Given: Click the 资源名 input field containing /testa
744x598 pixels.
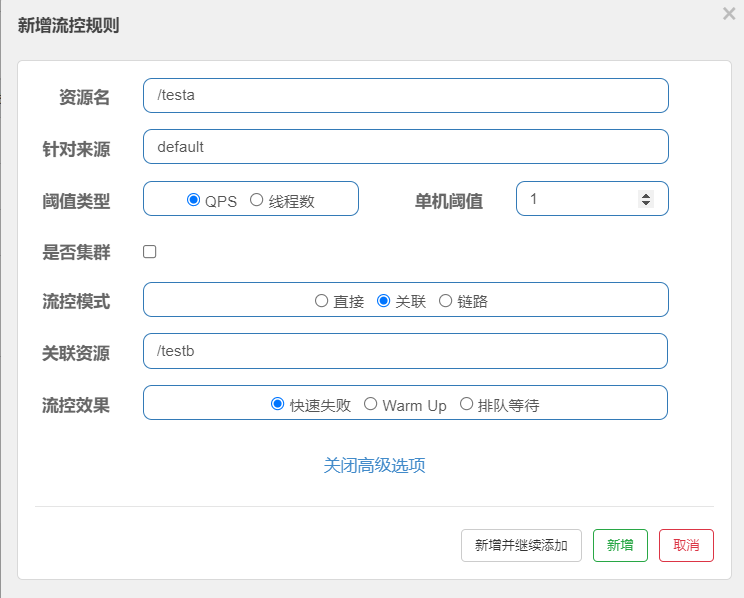Looking at the screenshot, I should click(406, 95).
